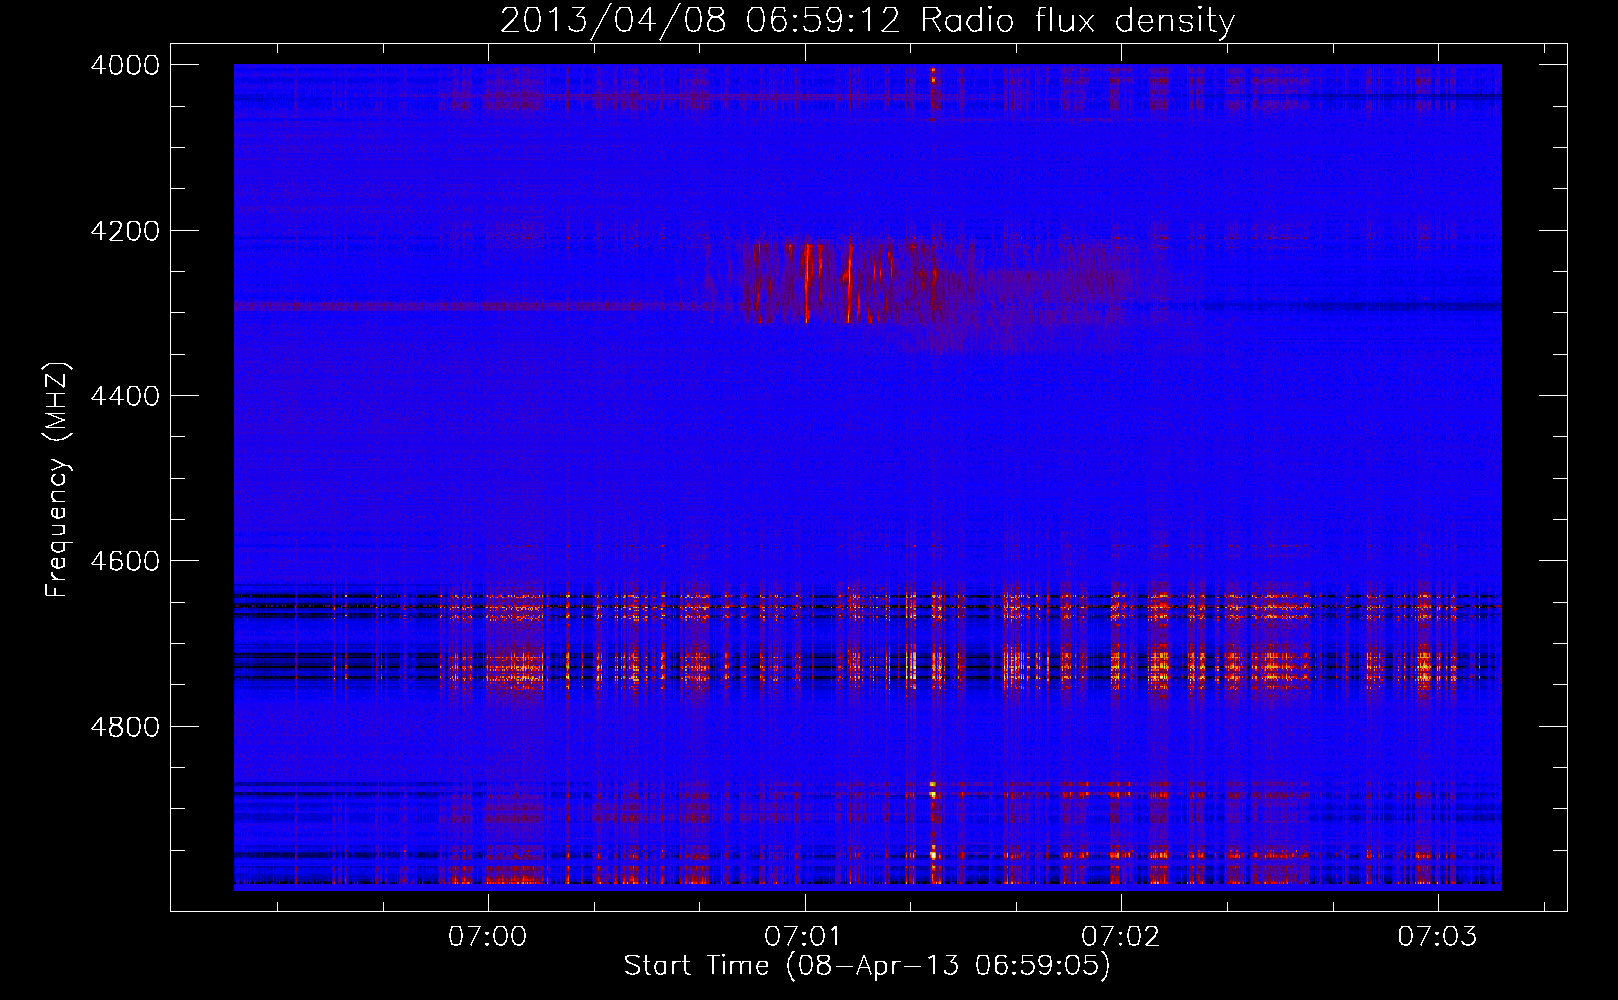
Task: Click the 07:00 time axis label
Action: (487, 936)
